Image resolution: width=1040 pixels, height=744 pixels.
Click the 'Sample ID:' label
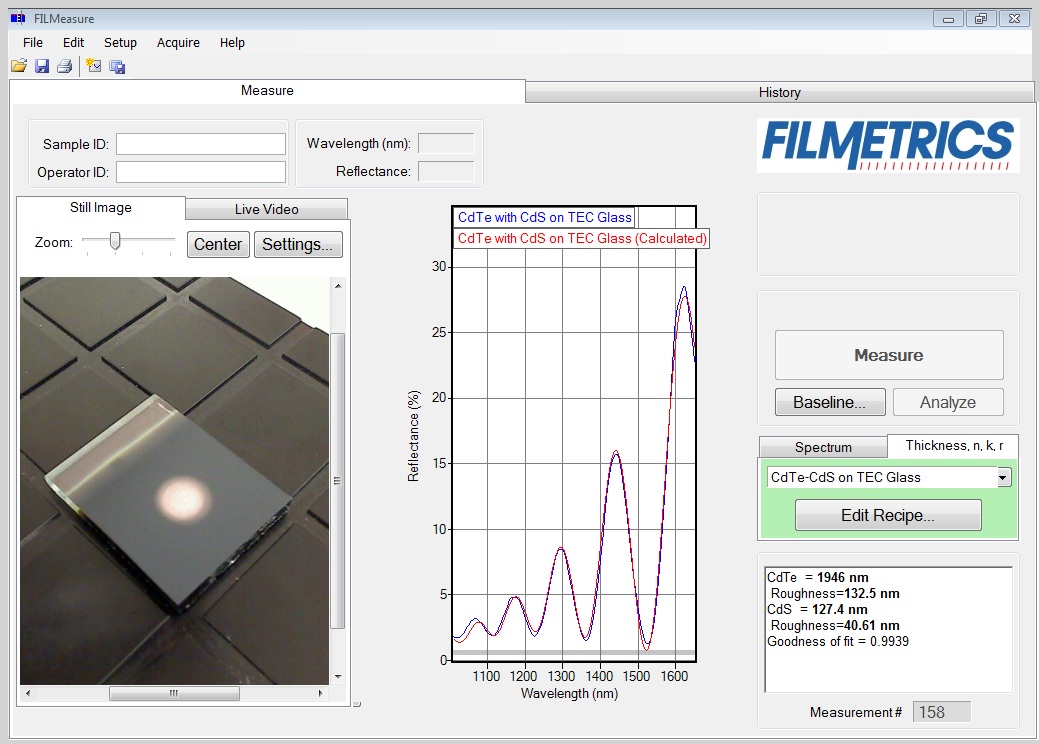(76, 144)
